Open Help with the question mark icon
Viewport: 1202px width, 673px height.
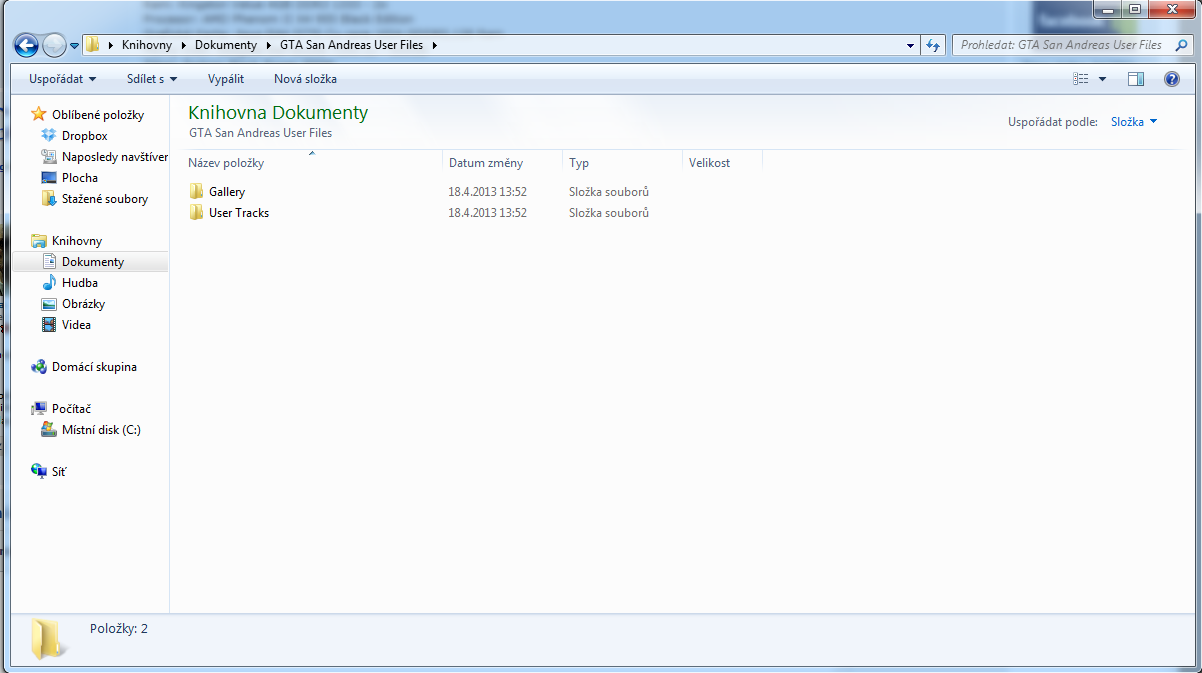point(1172,79)
